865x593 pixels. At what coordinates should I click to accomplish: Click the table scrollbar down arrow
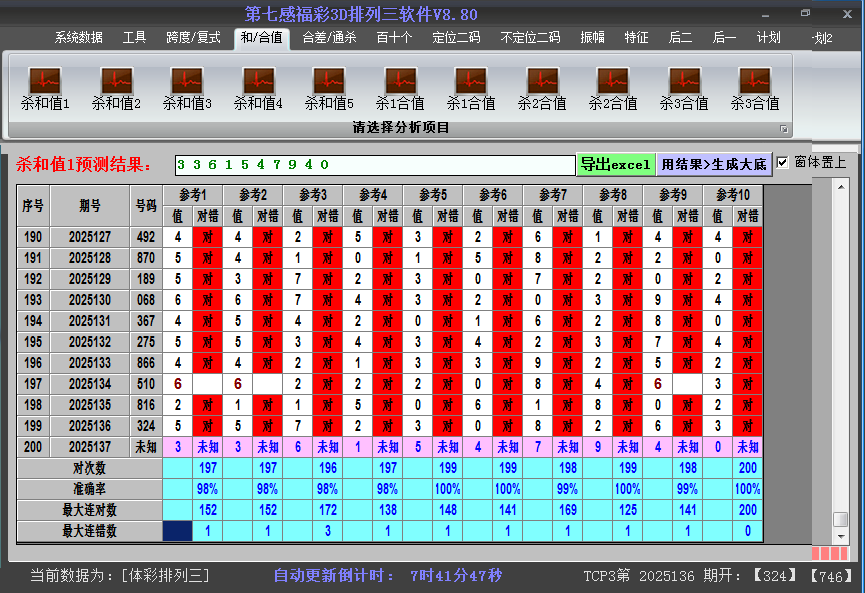pyautogui.click(x=841, y=536)
